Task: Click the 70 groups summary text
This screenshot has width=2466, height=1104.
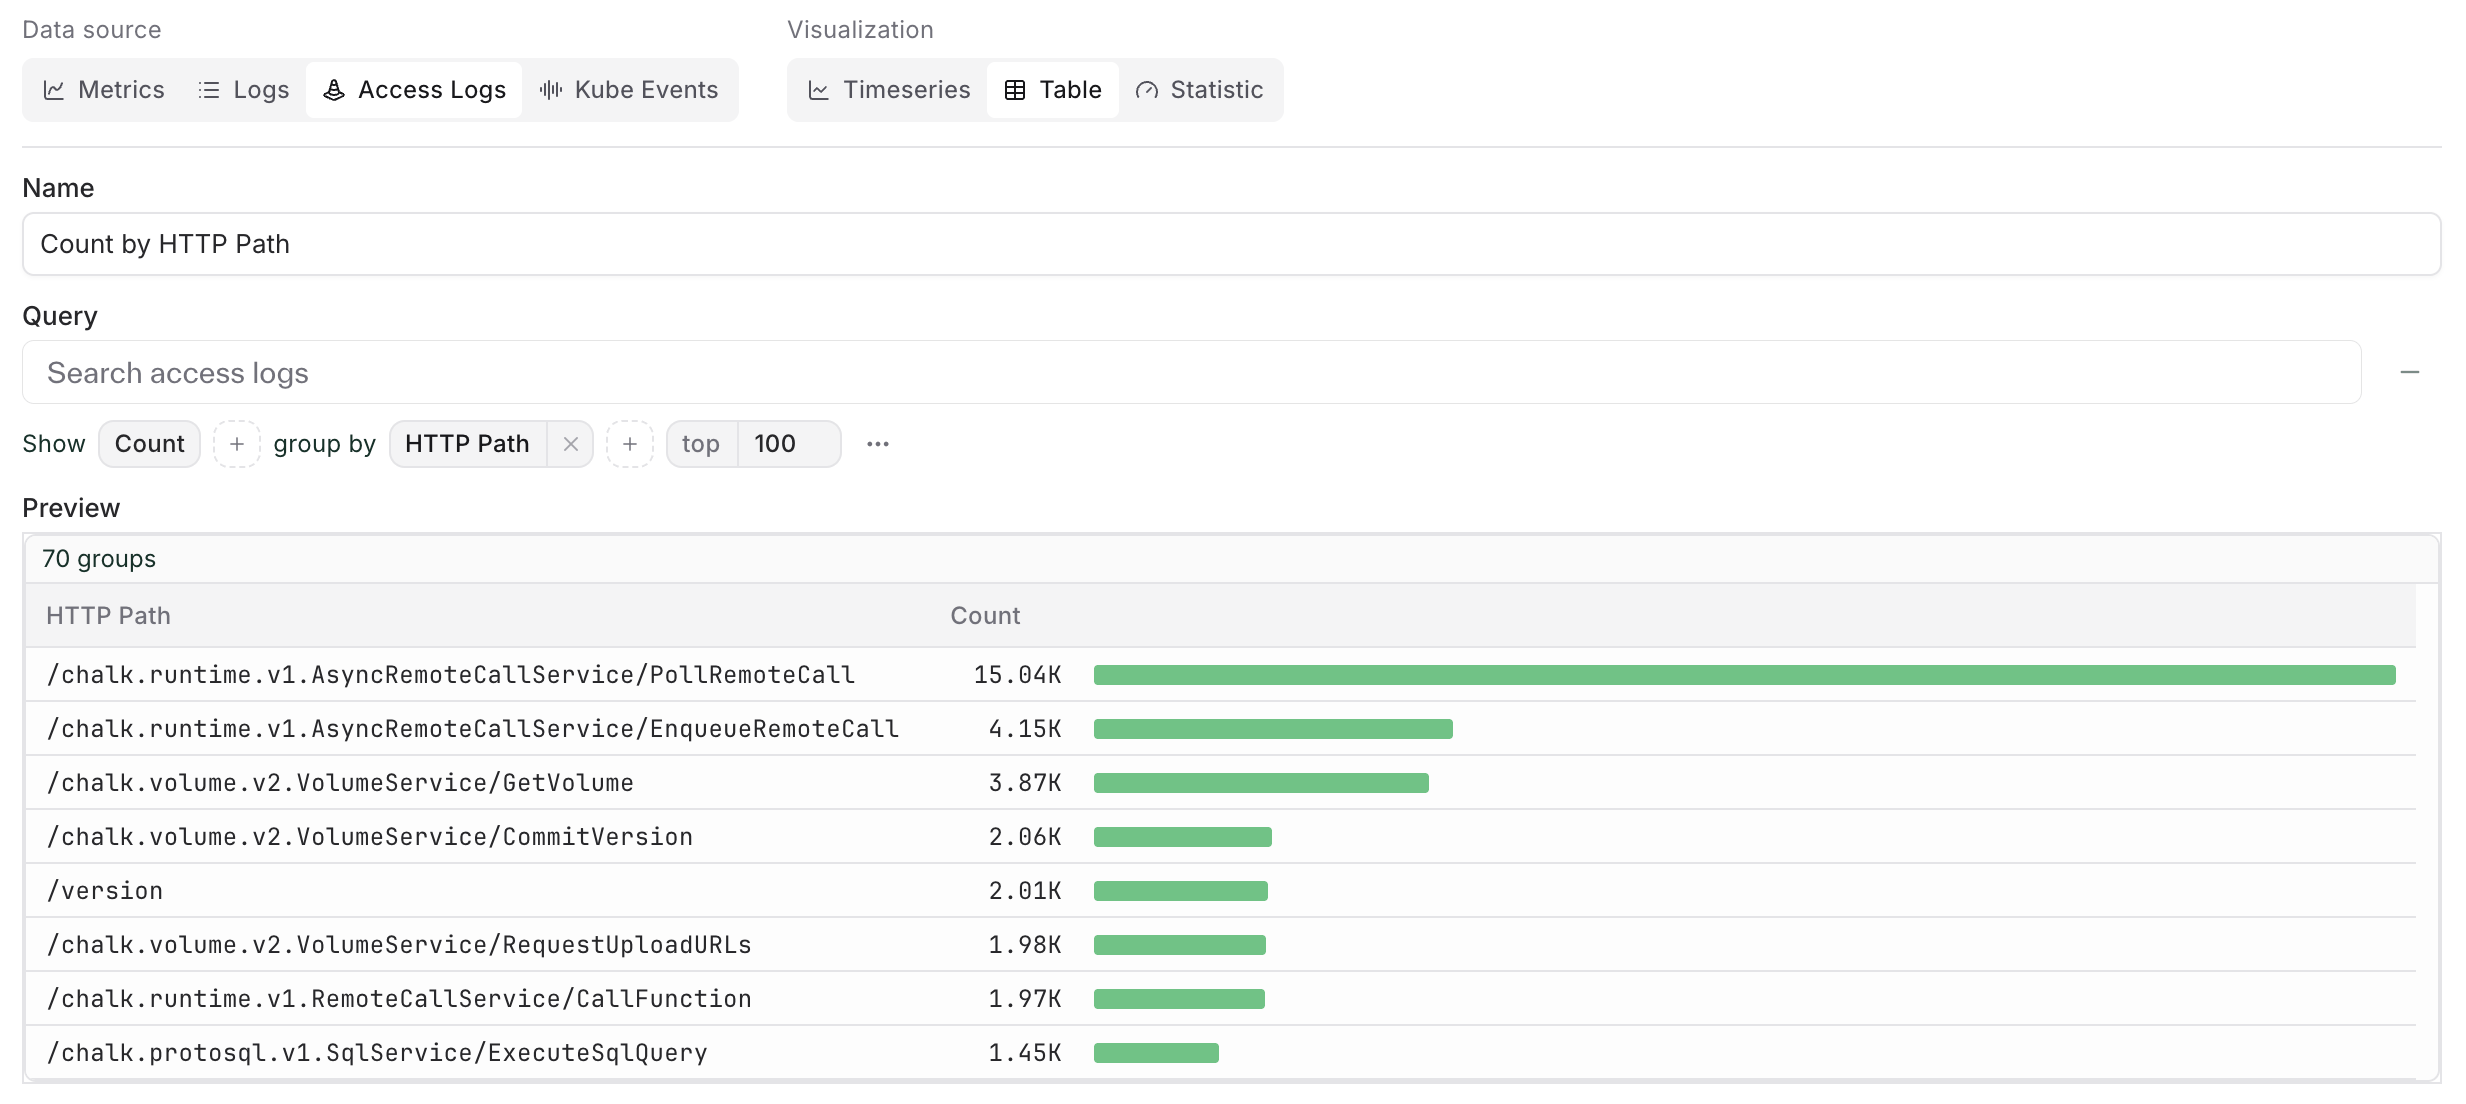Action: 99,559
